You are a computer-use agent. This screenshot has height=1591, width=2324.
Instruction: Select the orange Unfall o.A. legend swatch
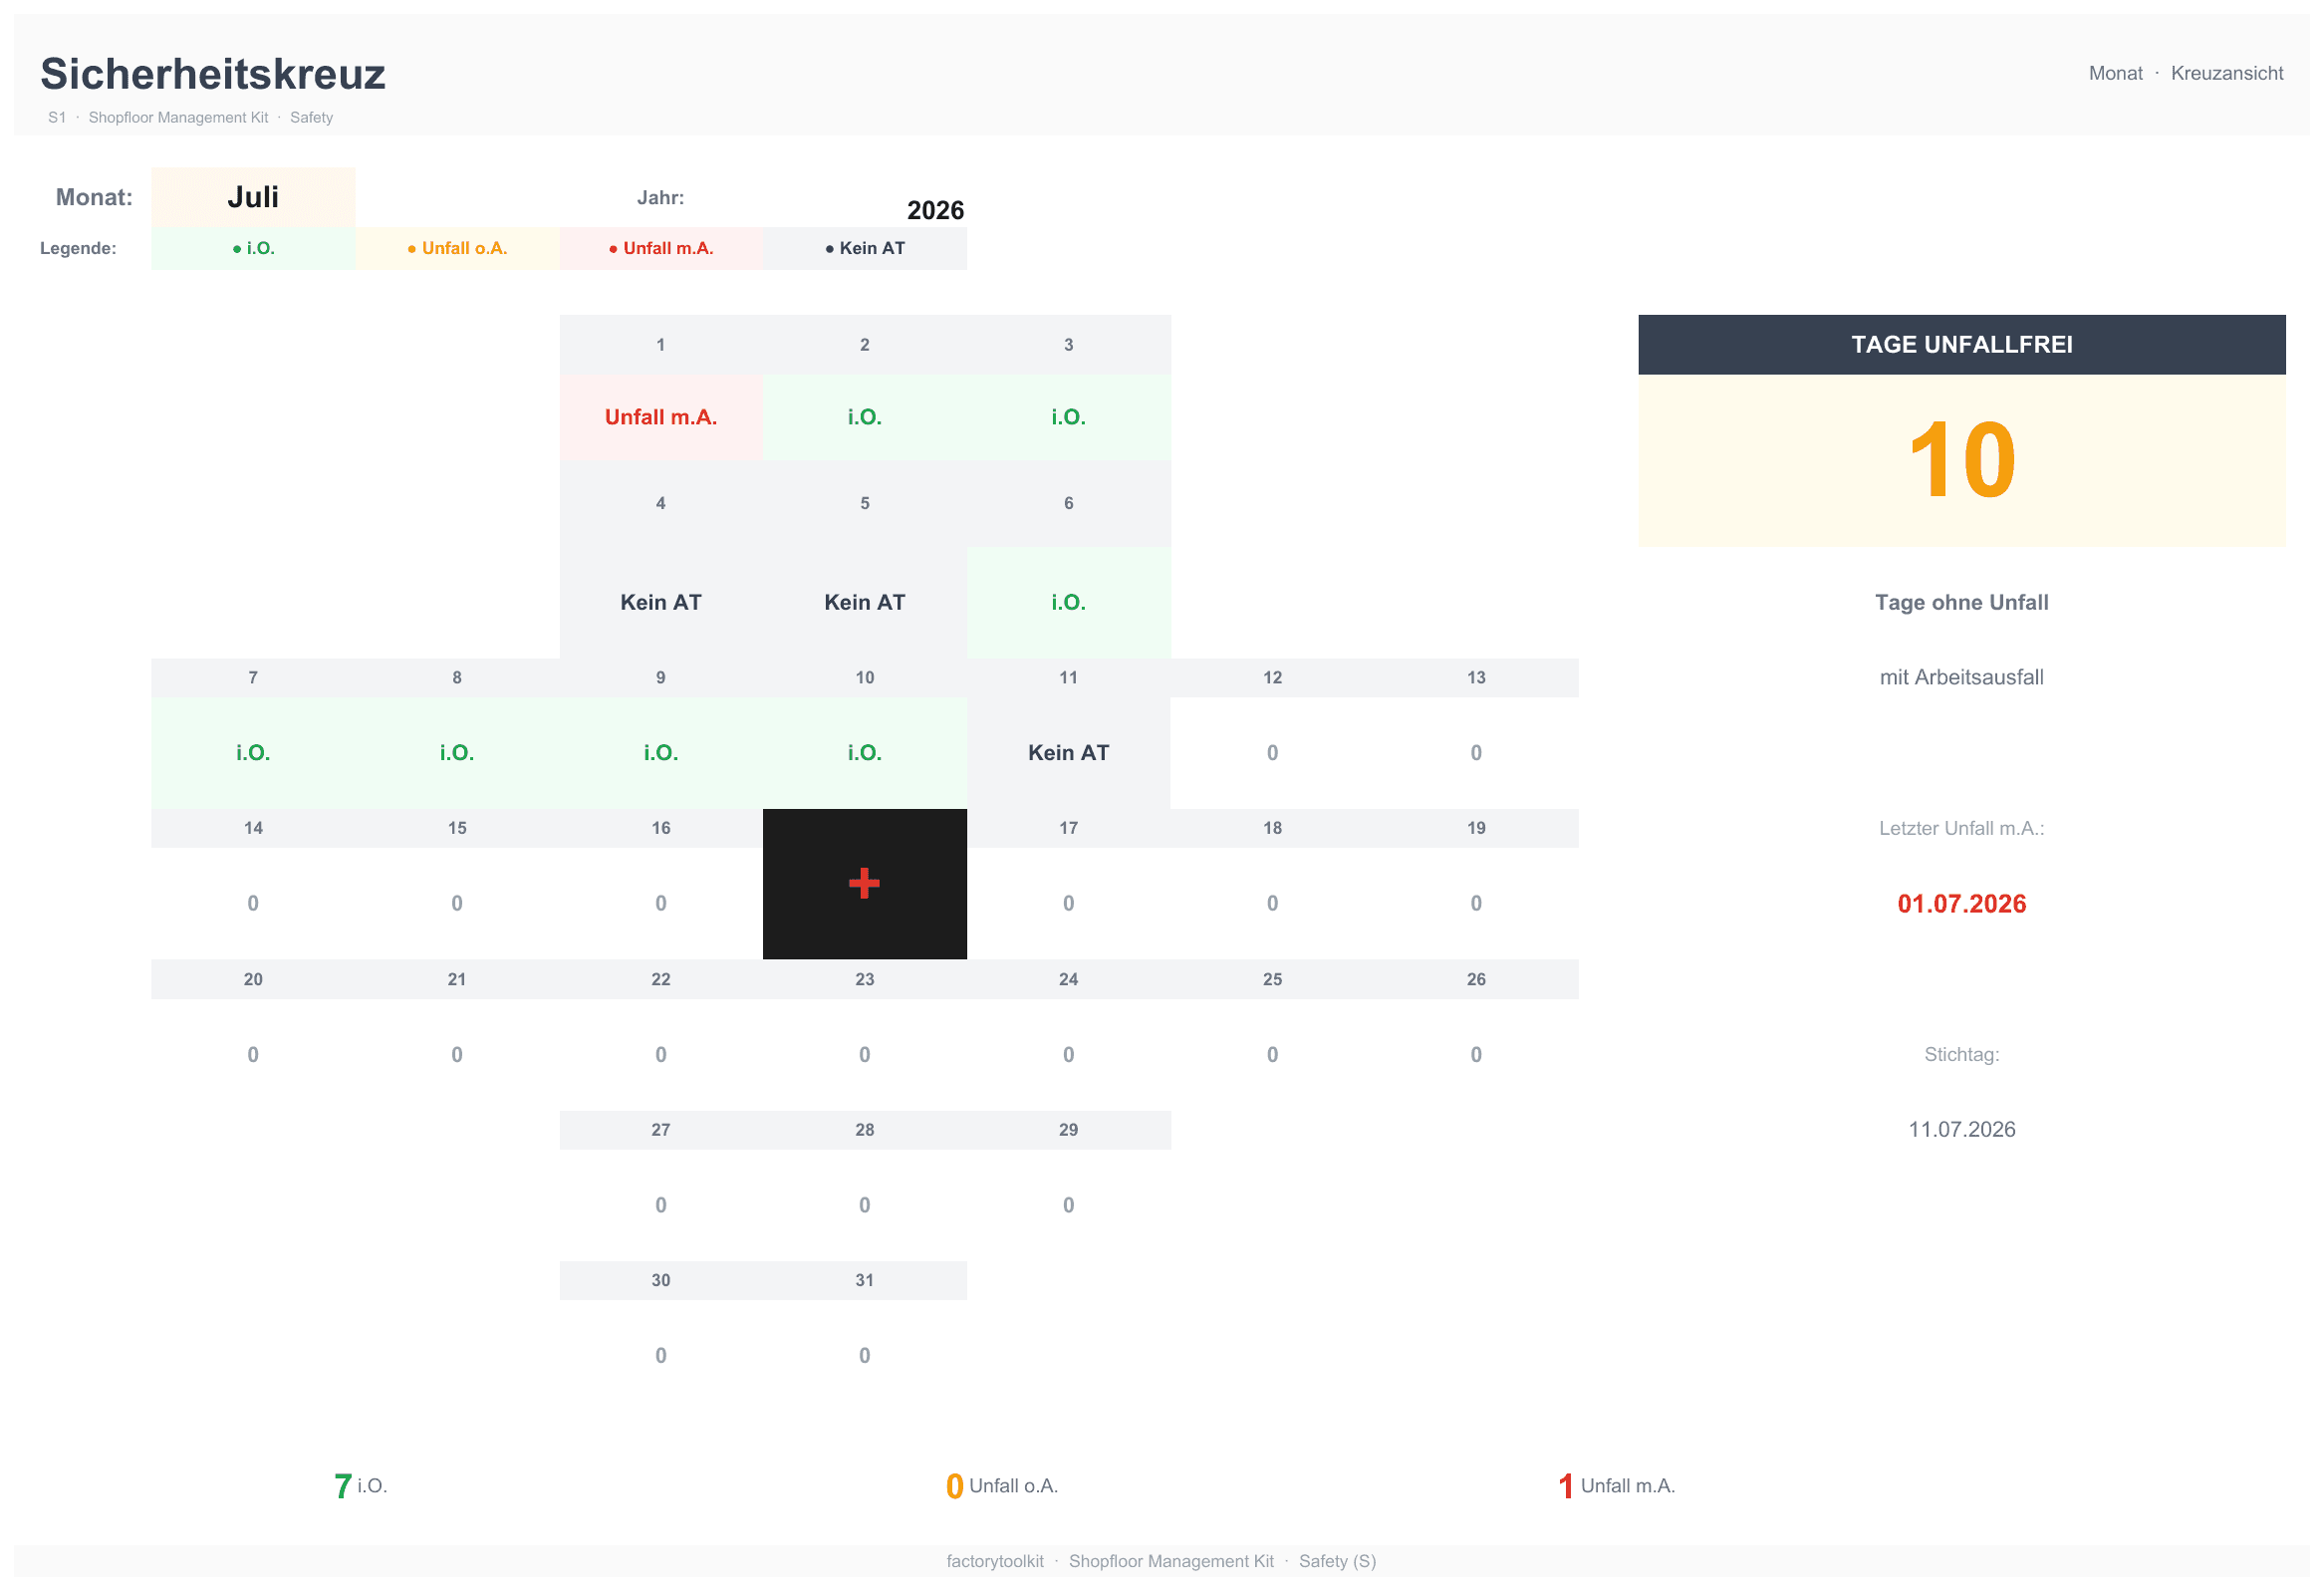[457, 248]
